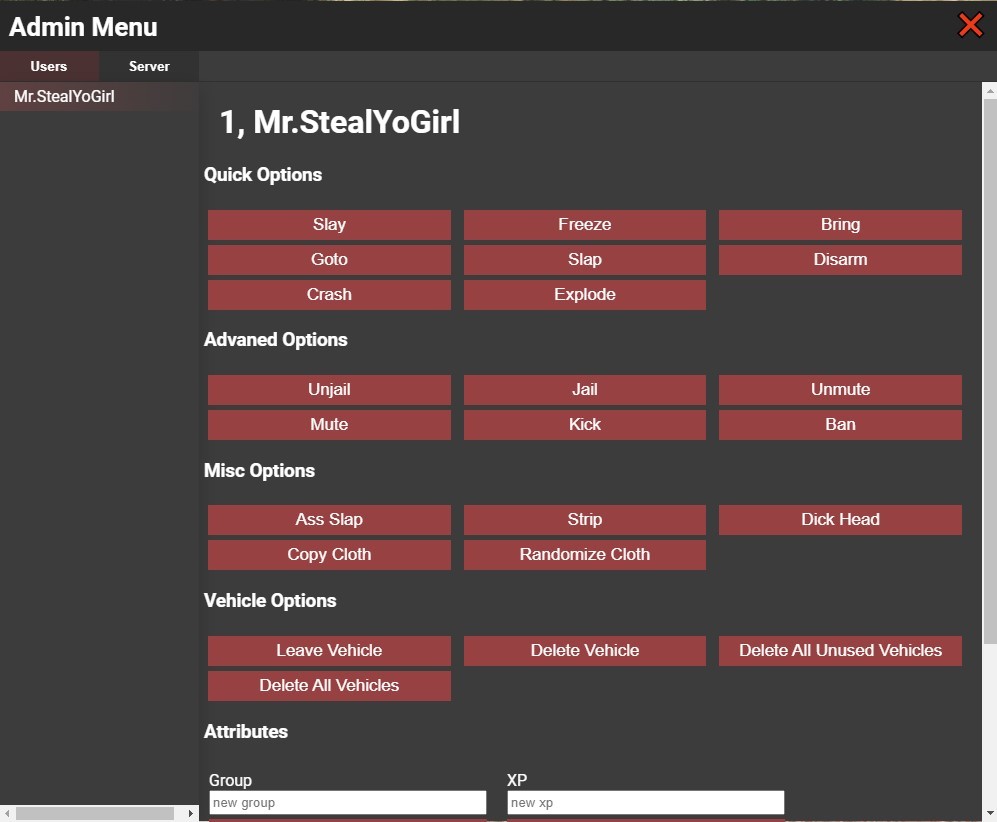
Task: Click inside the Group input field
Action: tap(347, 803)
